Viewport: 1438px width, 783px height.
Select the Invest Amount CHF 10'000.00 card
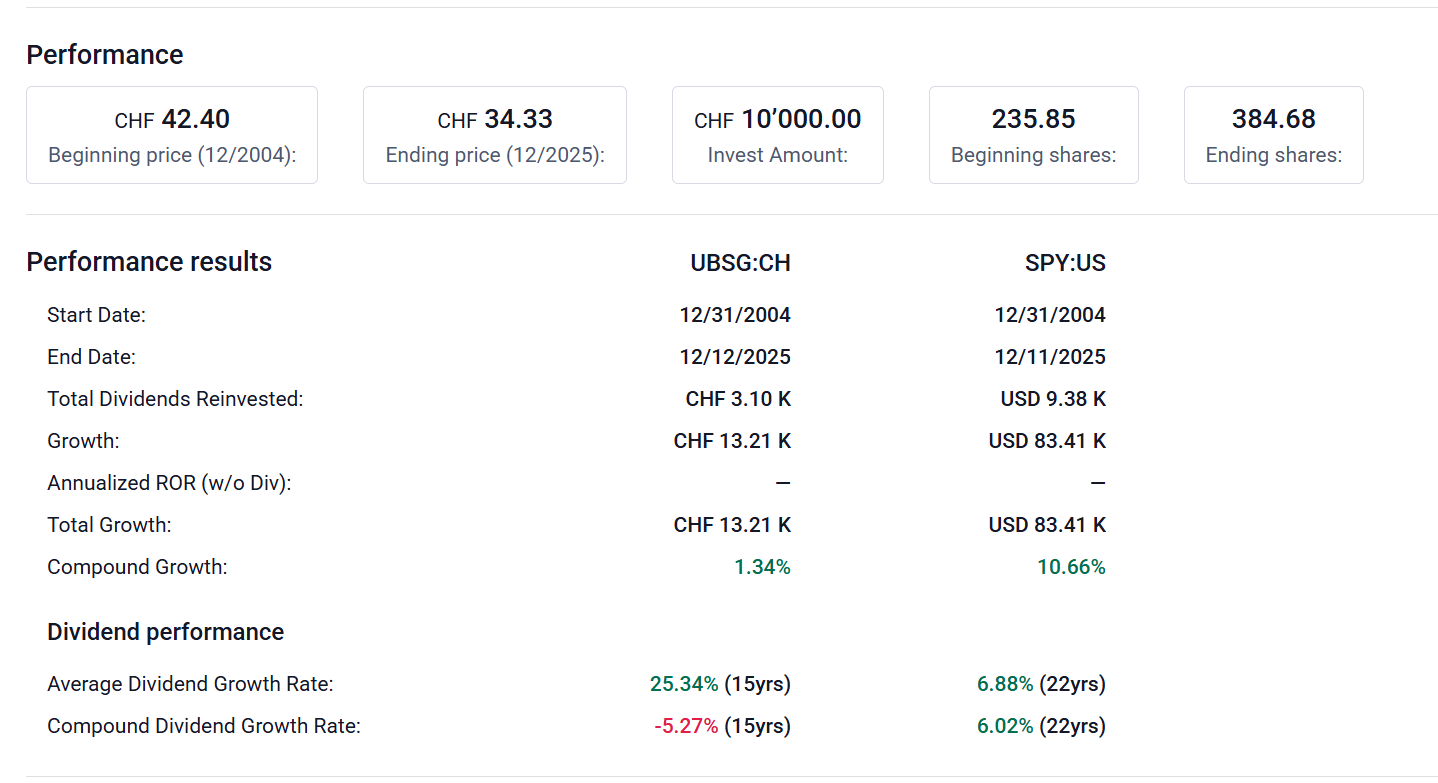coord(777,135)
